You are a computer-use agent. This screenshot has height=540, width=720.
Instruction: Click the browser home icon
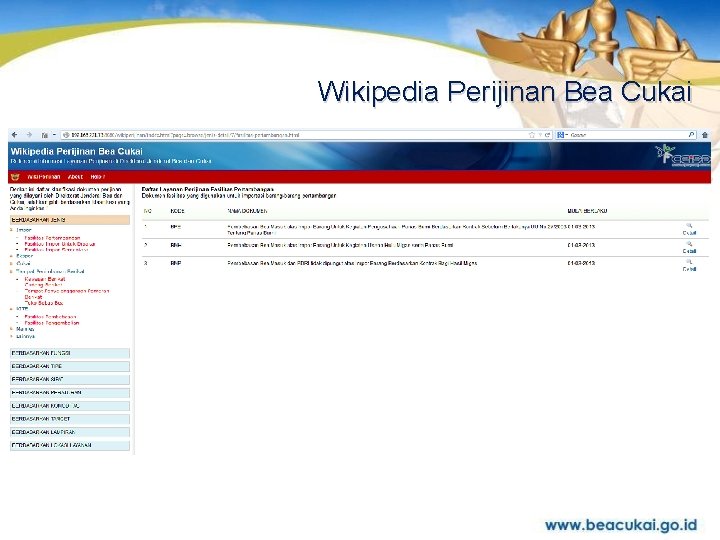[705, 135]
